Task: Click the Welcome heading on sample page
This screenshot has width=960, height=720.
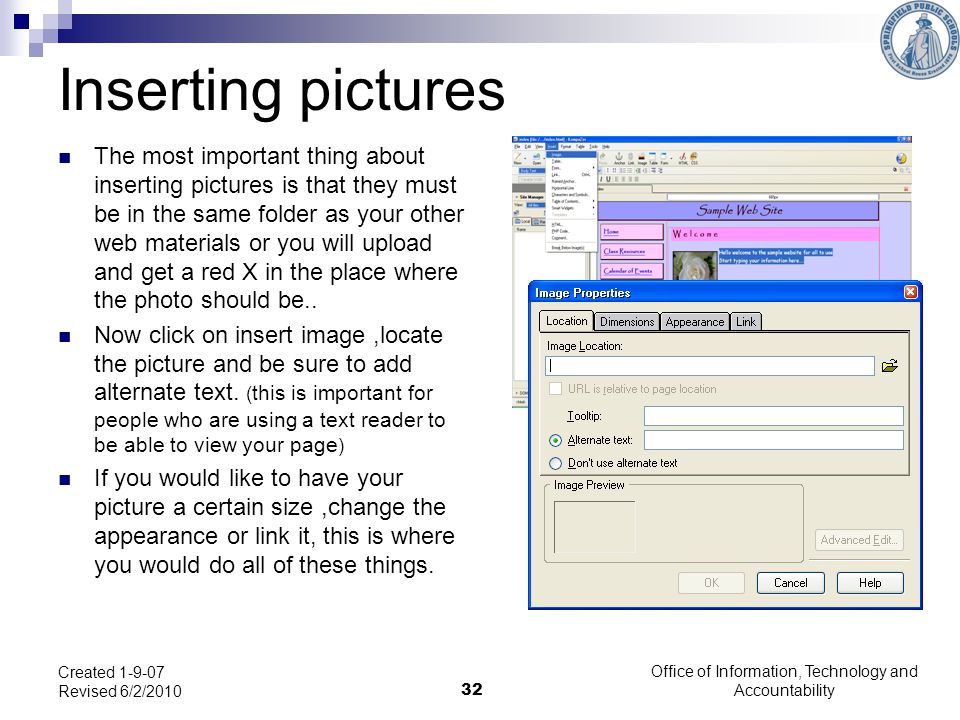Action: click(x=696, y=234)
